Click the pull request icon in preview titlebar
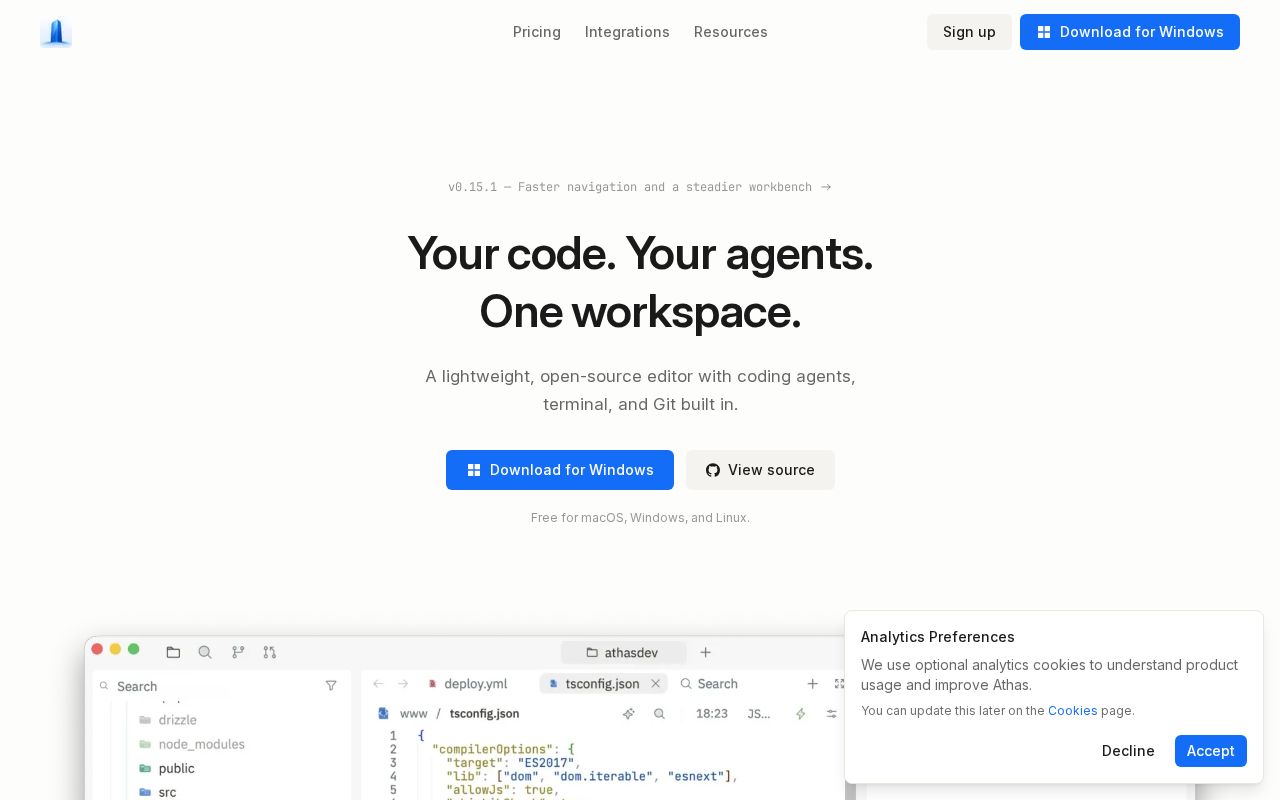Viewport: 1280px width, 800px height. pyautogui.click(x=269, y=652)
